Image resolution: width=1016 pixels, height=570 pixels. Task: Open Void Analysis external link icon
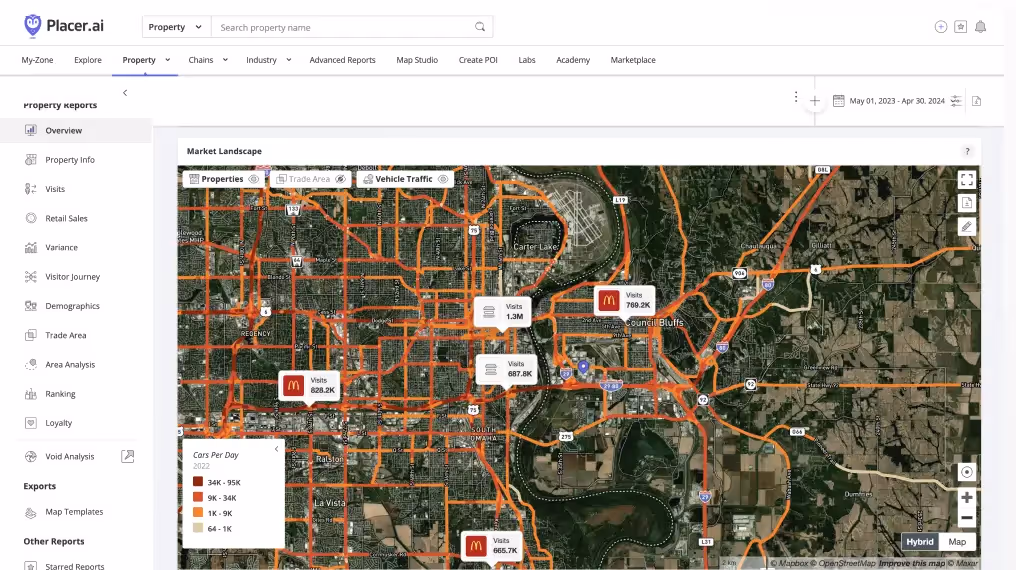click(x=128, y=456)
